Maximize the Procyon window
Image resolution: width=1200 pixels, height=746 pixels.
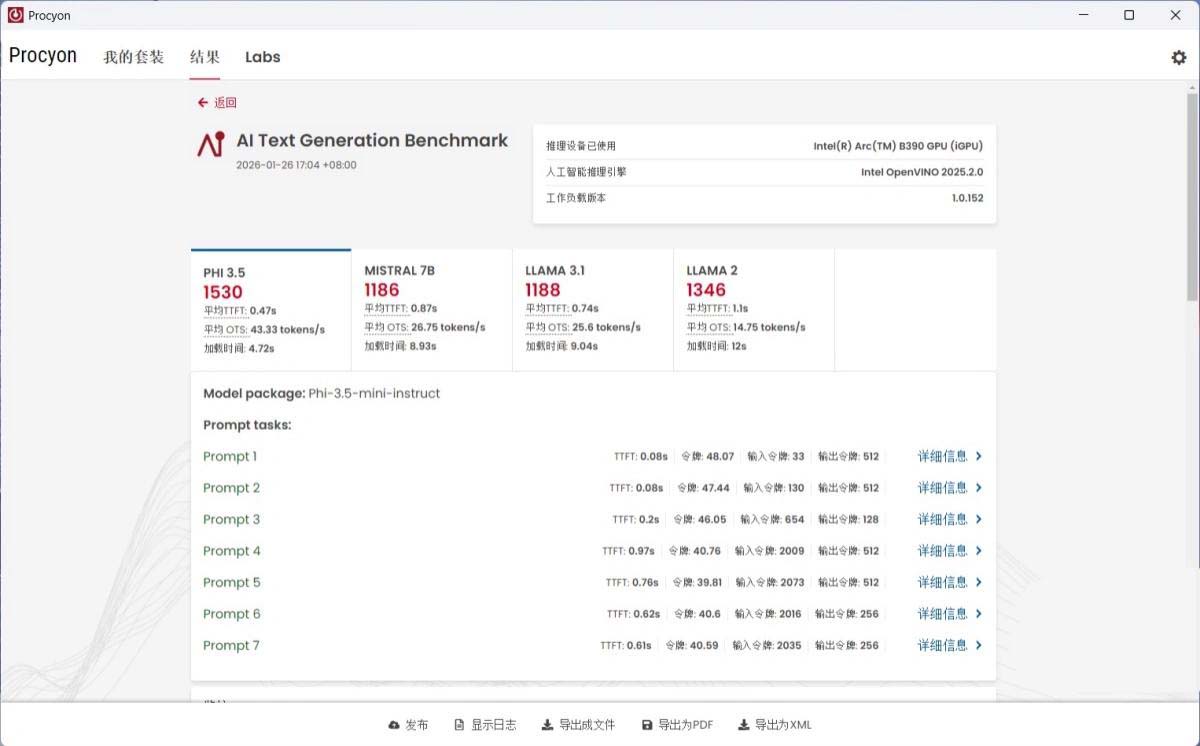tap(1129, 15)
